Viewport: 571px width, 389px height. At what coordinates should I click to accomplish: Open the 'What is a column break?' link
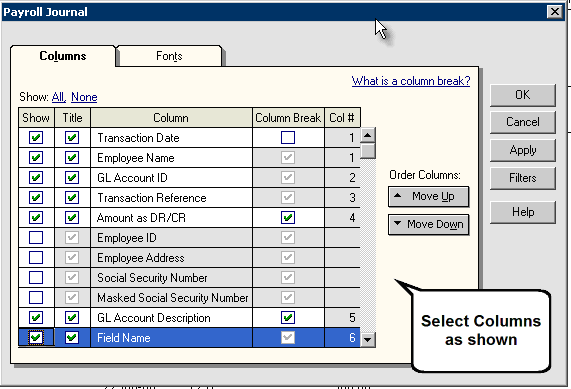(411, 81)
